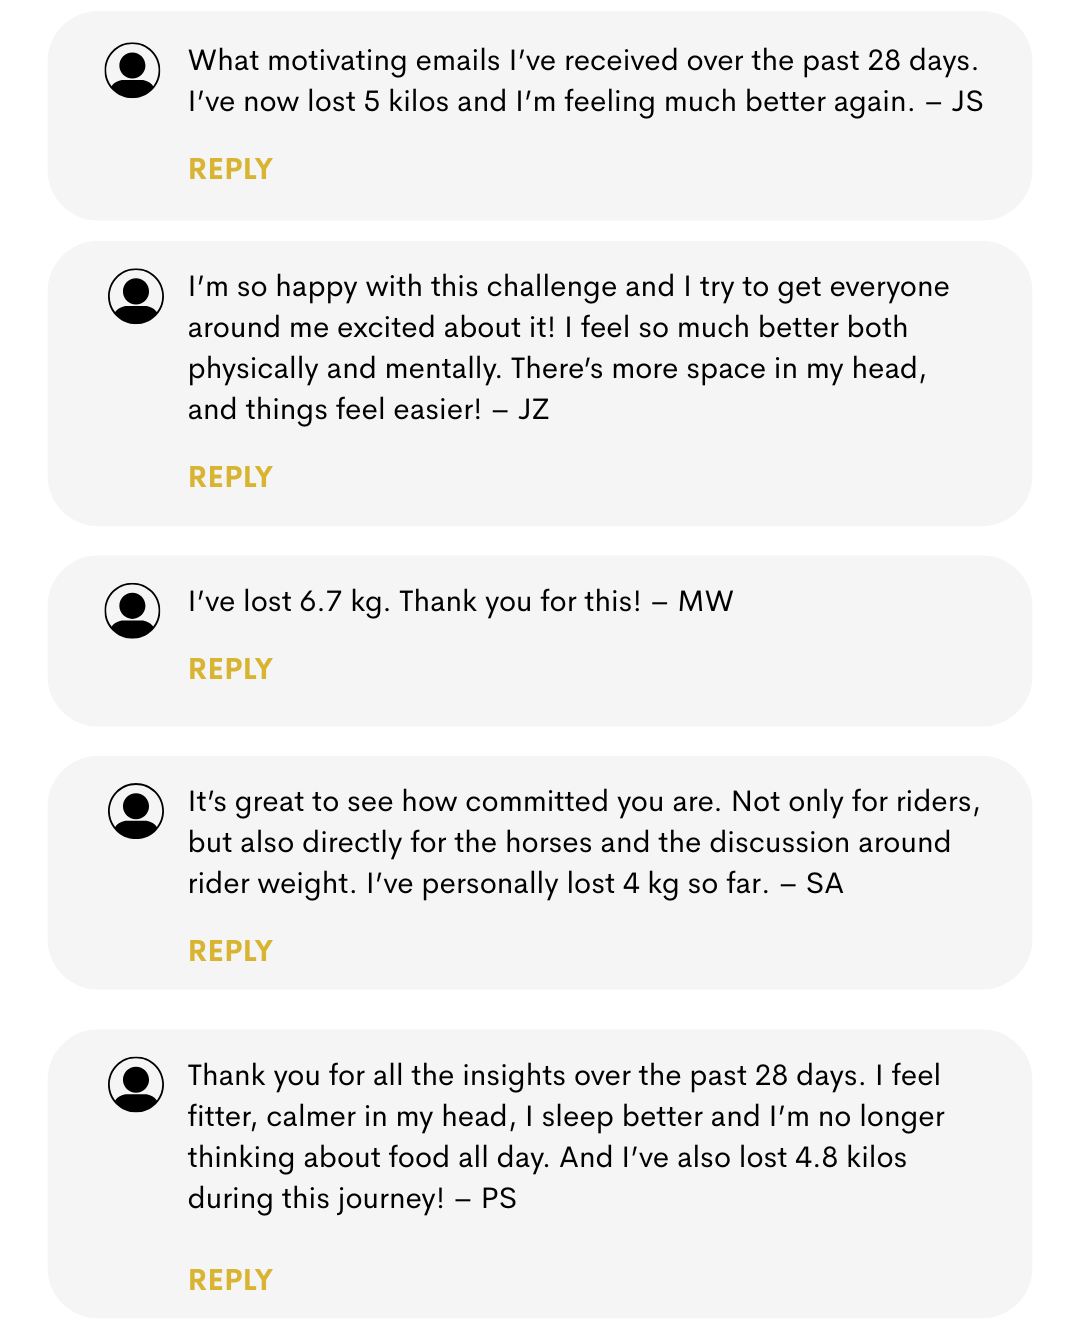Viewport: 1080px width, 1333px height.
Task: Click the avatar icon beside JS's comment
Action: point(133,70)
